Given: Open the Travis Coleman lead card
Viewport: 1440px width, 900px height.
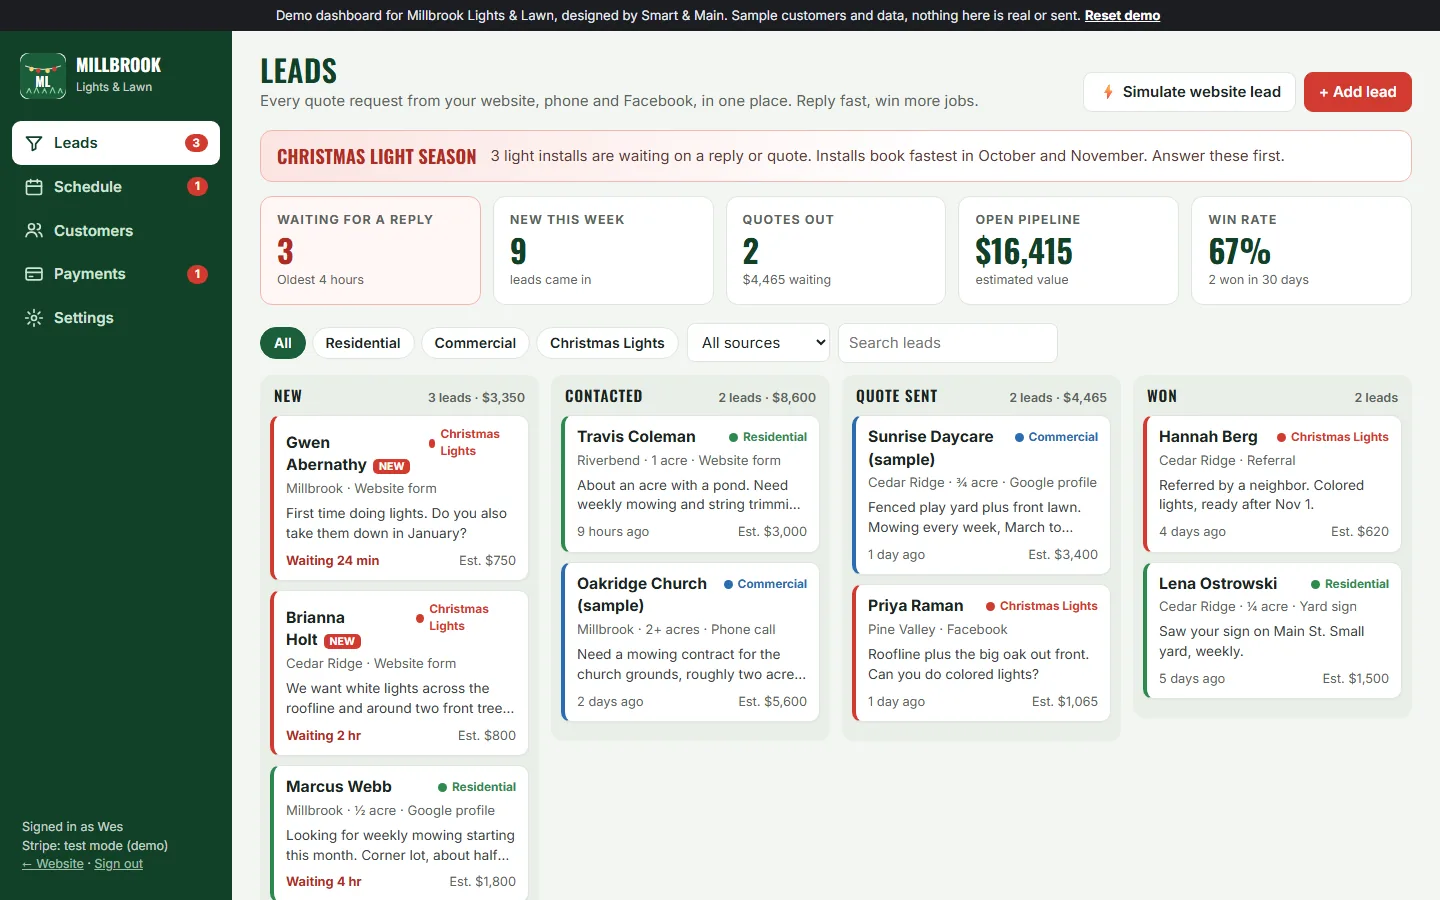Looking at the screenshot, I should (691, 484).
